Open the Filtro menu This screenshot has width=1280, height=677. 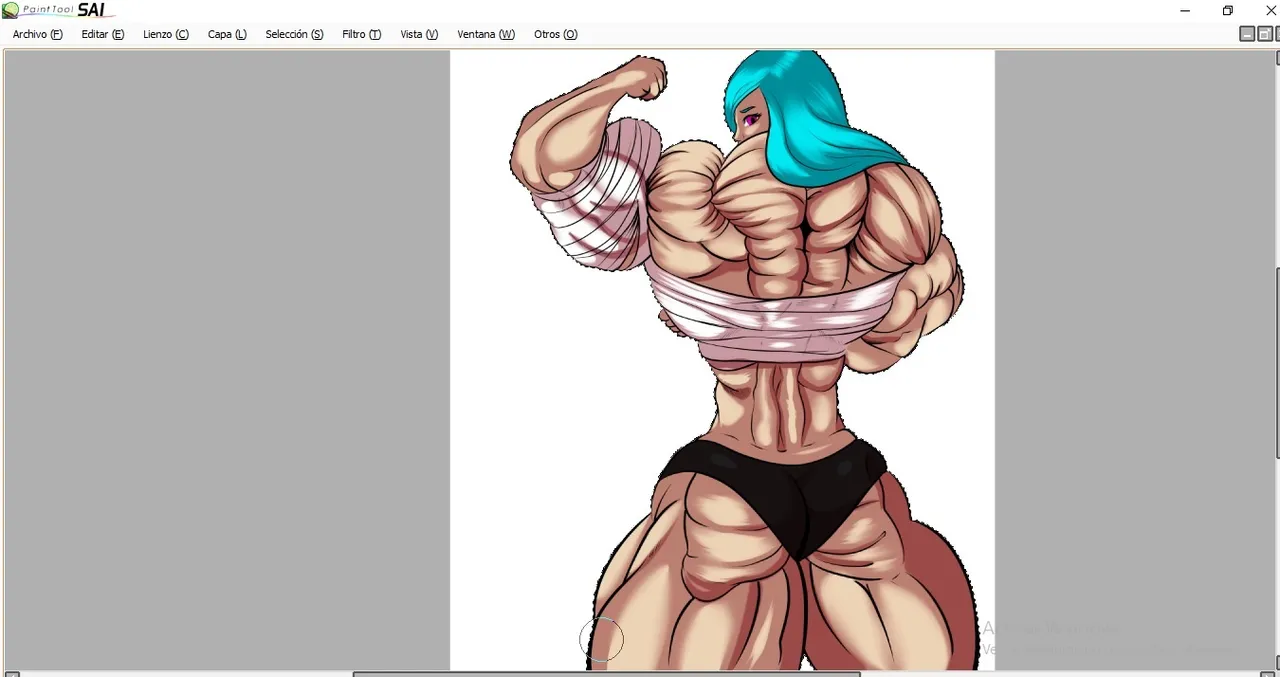pyautogui.click(x=361, y=34)
